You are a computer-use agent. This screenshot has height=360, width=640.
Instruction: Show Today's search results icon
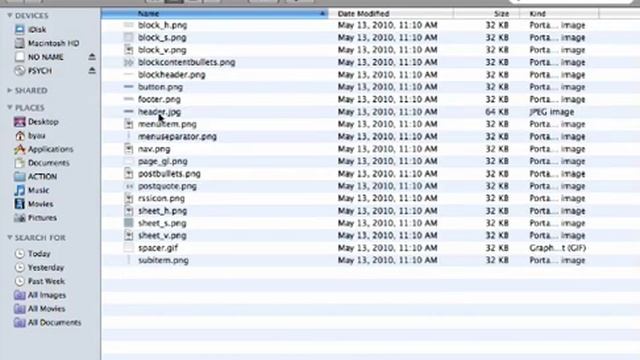19,253
